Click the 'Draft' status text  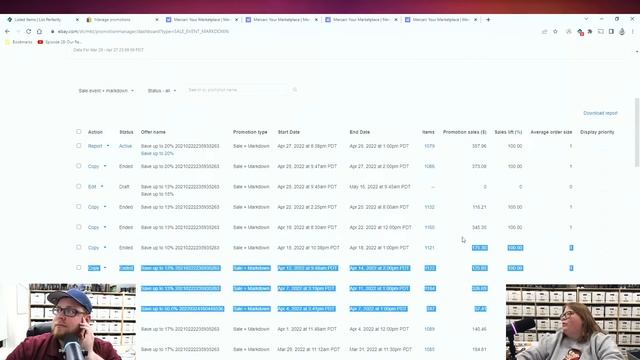click(x=124, y=187)
